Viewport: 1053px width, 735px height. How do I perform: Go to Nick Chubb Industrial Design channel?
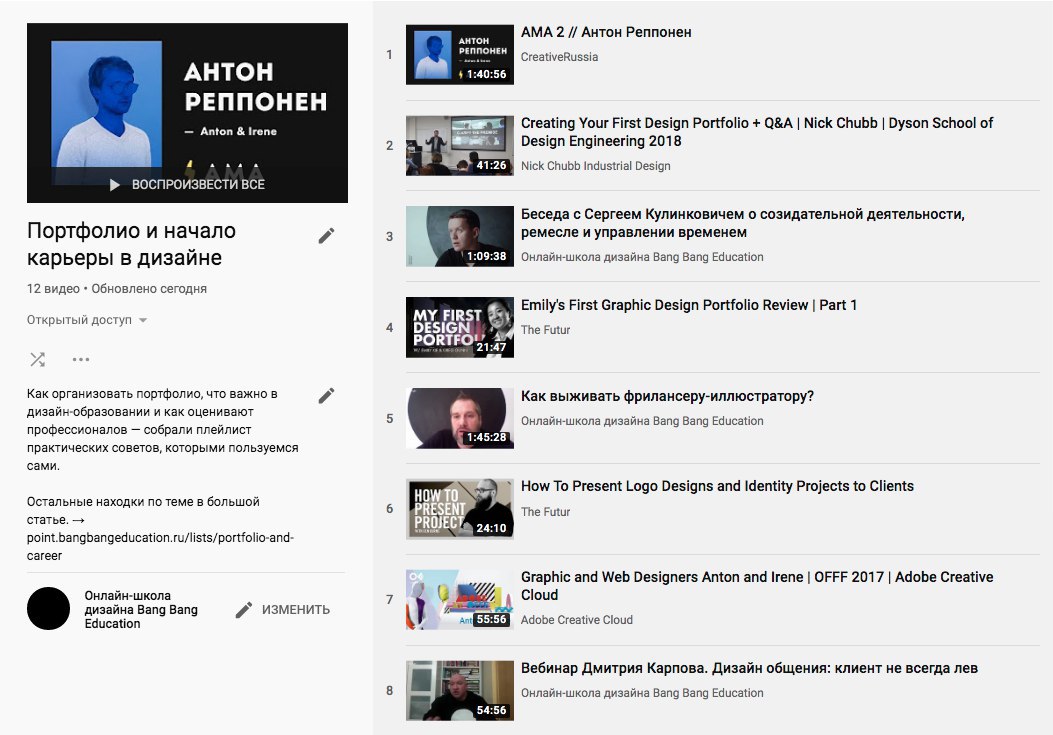point(596,166)
